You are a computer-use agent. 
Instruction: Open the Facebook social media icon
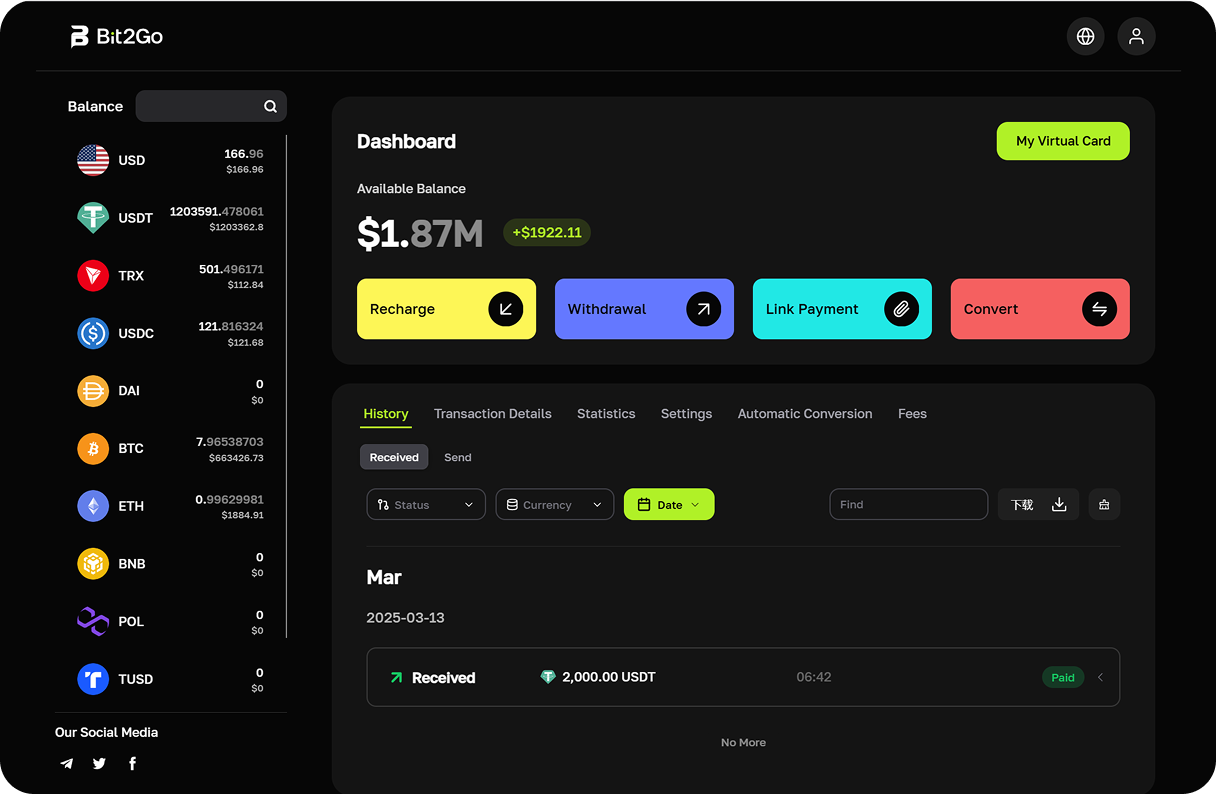[x=132, y=763]
